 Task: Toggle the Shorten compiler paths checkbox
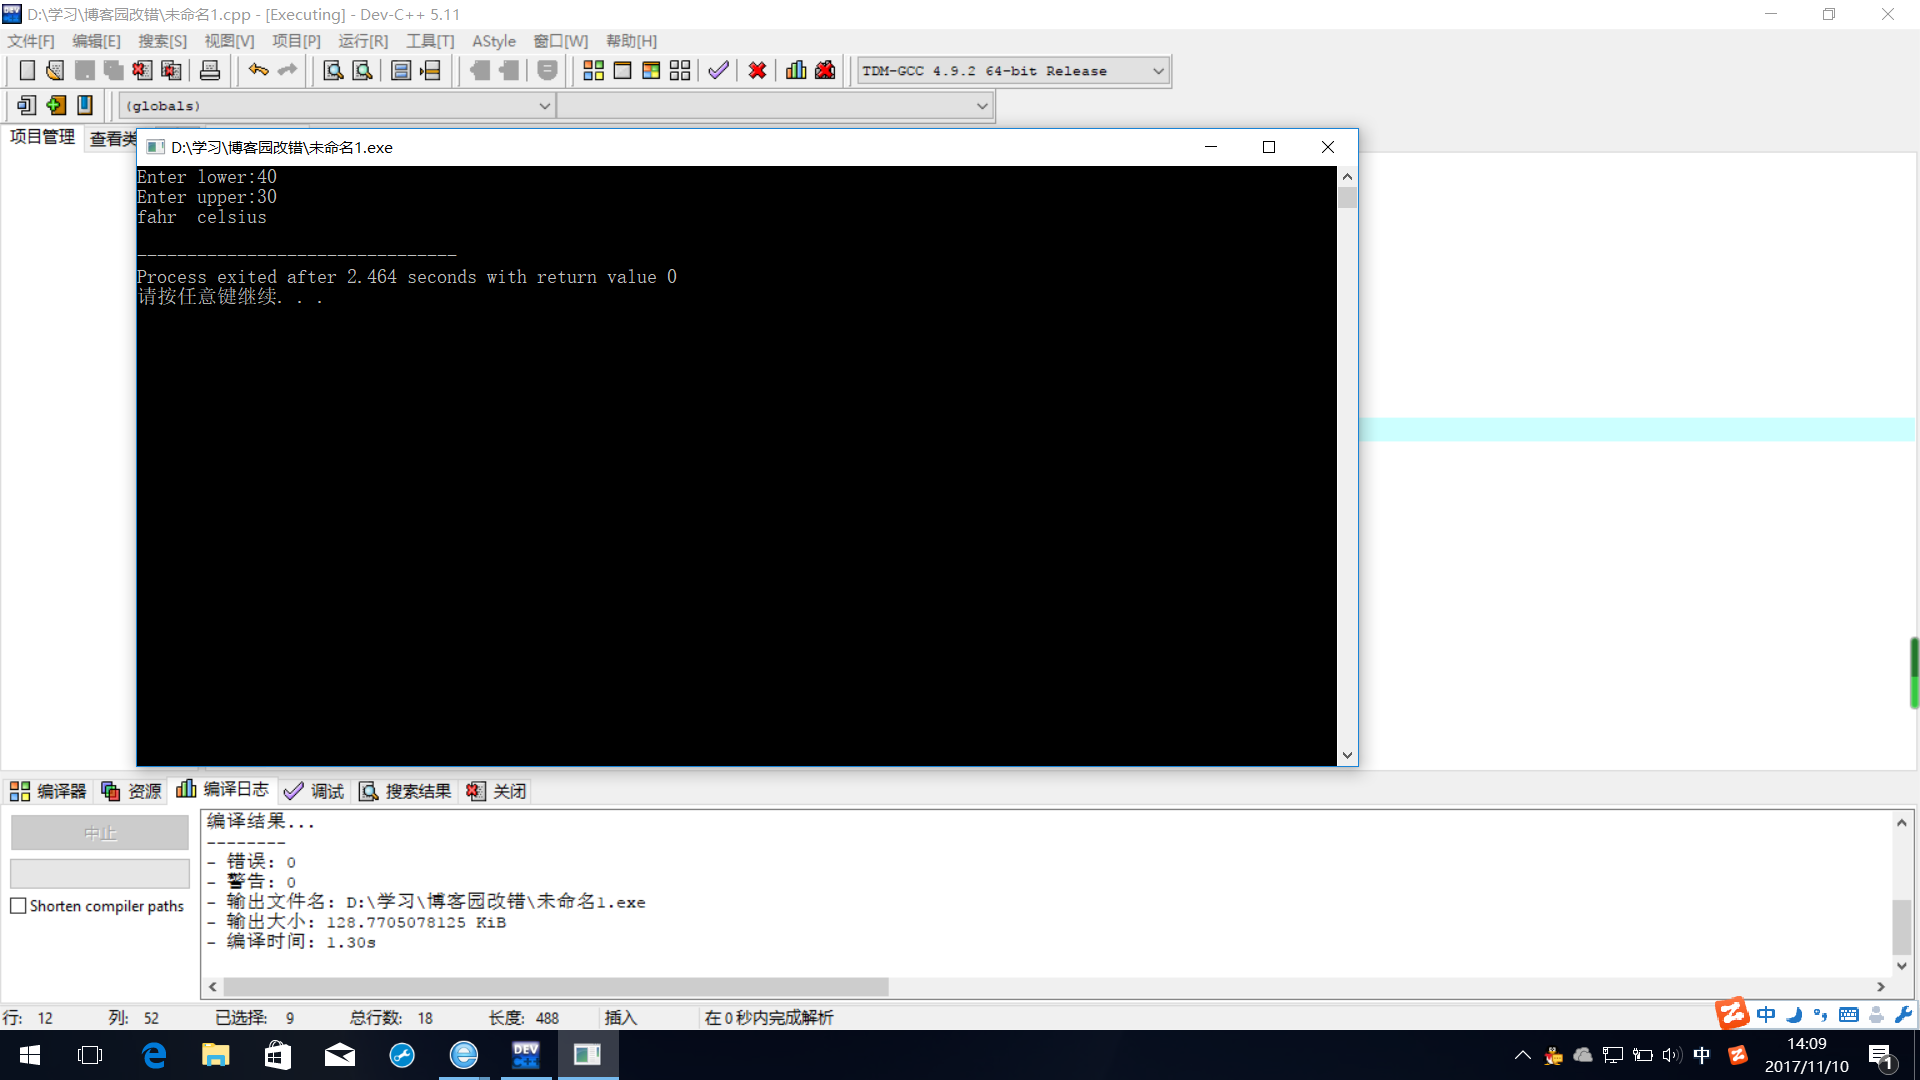click(18, 906)
